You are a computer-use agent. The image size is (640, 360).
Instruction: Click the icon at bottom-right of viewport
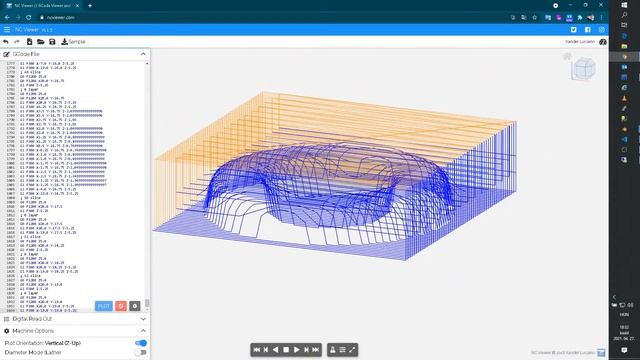601,352
